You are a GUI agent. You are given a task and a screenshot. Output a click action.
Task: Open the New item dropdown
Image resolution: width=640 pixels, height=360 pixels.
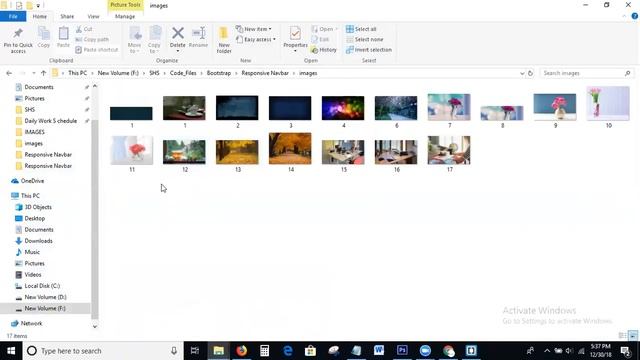[x=253, y=29]
